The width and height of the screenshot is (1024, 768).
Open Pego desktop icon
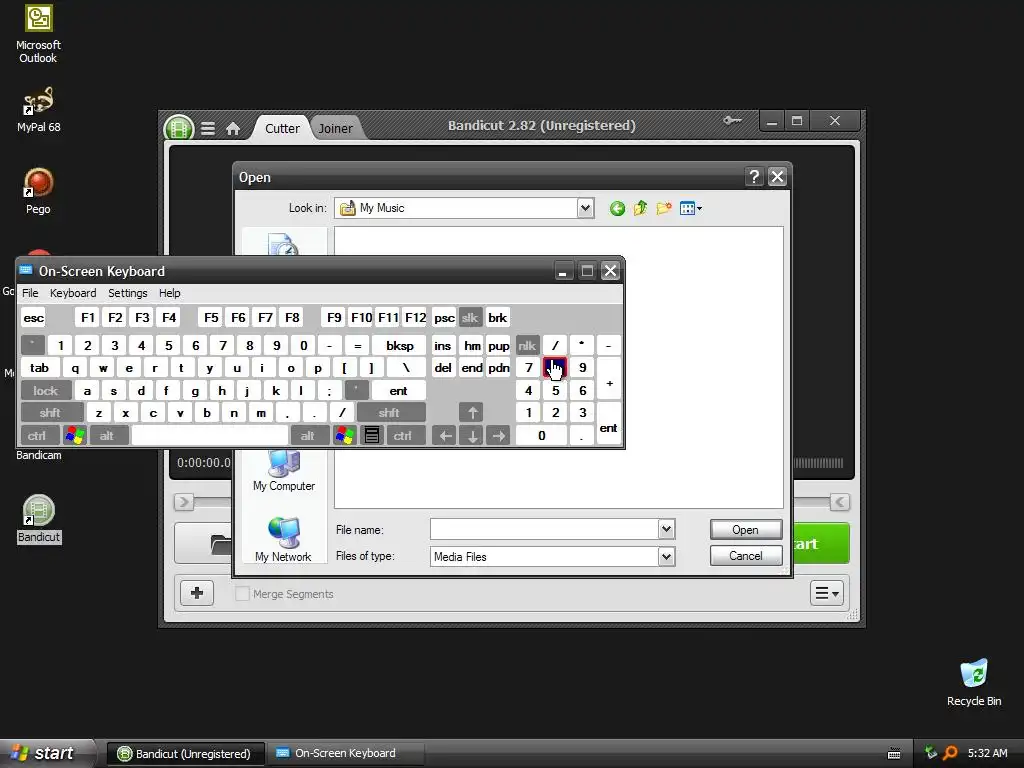(x=38, y=191)
